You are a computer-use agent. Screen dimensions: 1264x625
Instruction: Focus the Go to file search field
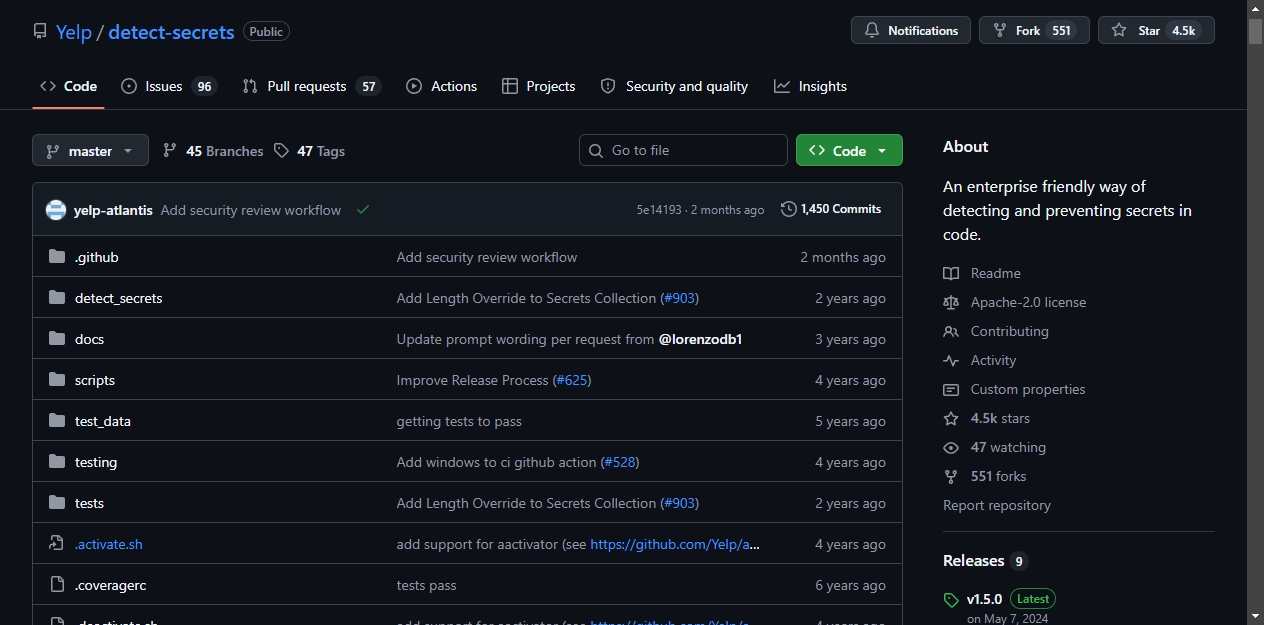coord(683,150)
